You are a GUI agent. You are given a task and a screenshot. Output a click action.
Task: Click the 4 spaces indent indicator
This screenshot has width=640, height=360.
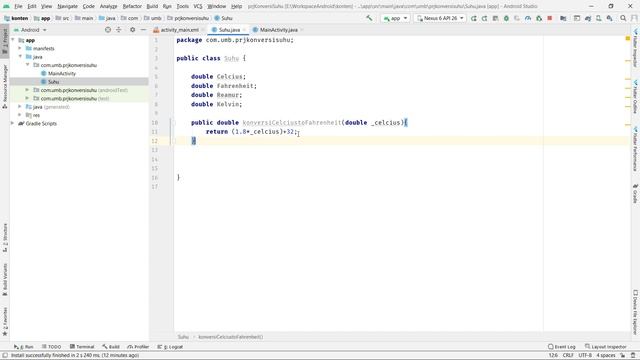[606, 356]
